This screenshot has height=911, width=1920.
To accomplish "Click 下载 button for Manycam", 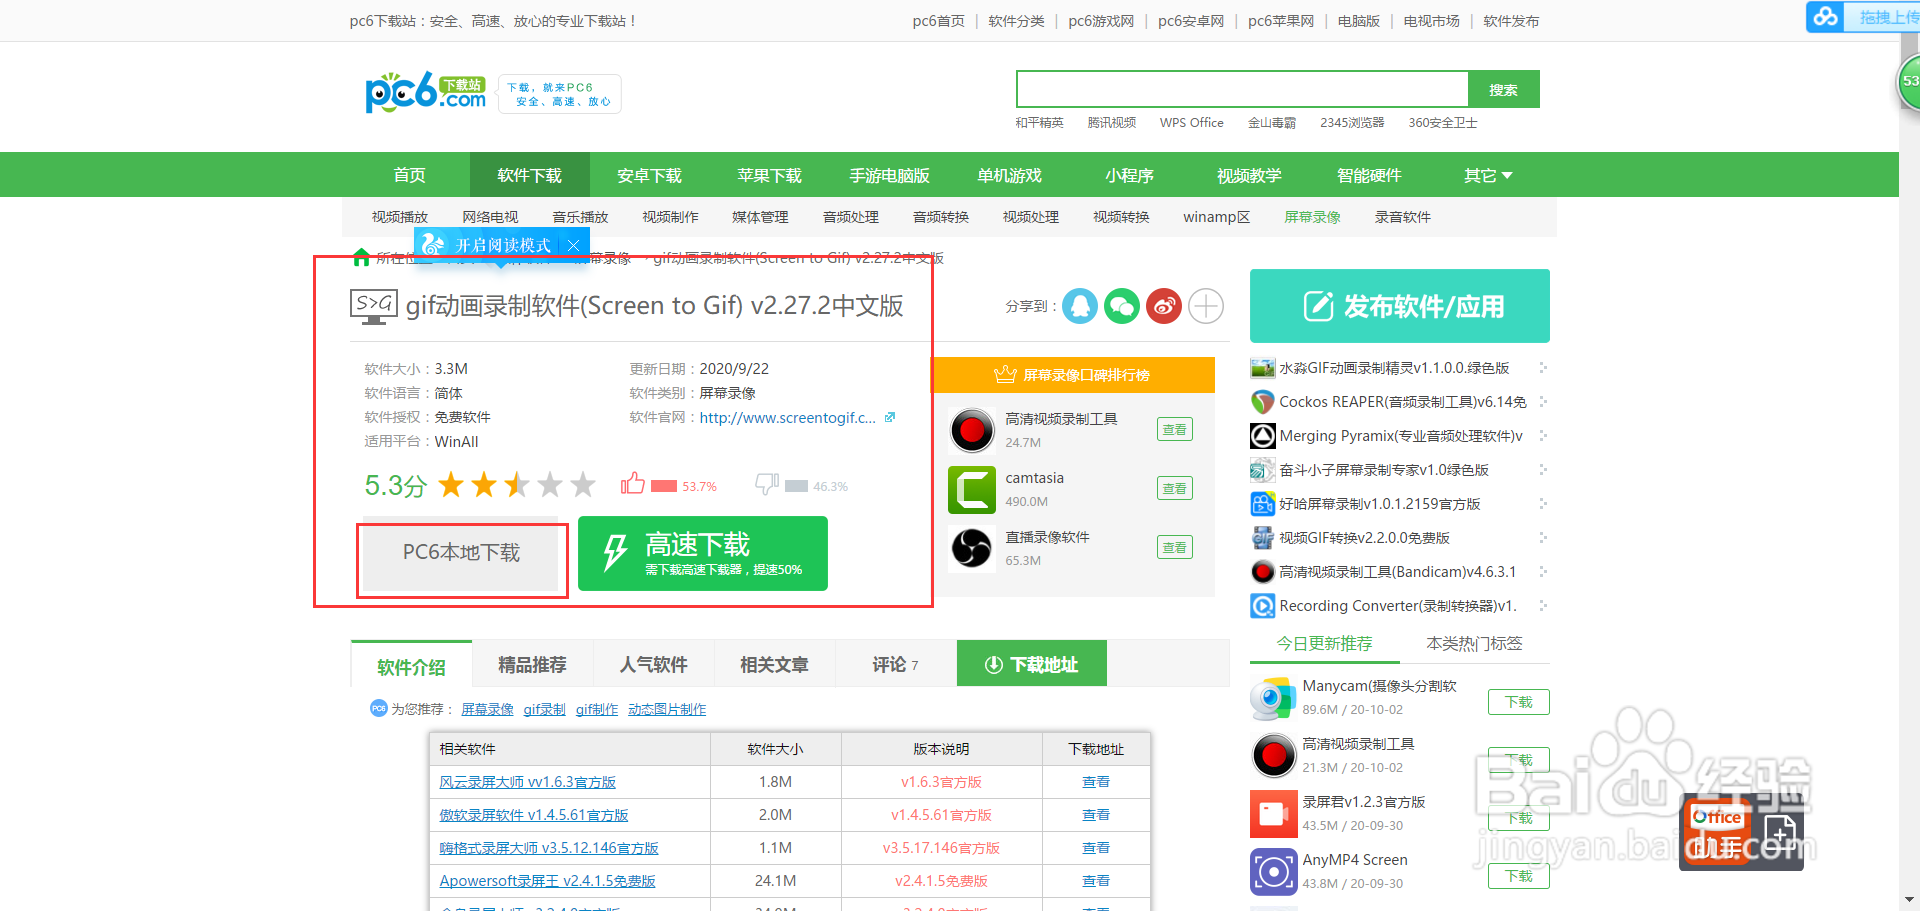I will pyautogui.click(x=1518, y=702).
